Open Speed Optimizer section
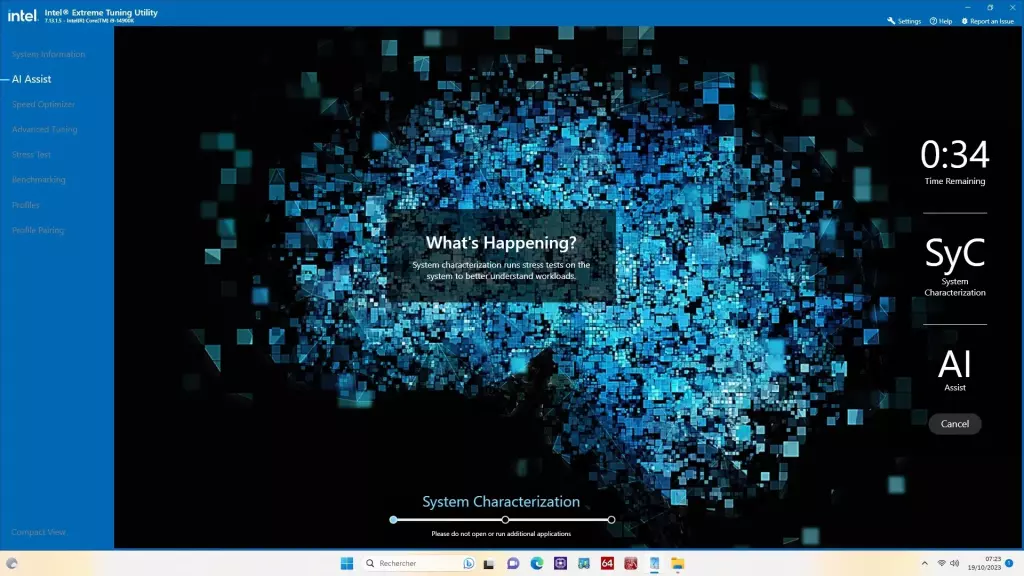Viewport: 1024px width, 576px height. [x=43, y=104]
